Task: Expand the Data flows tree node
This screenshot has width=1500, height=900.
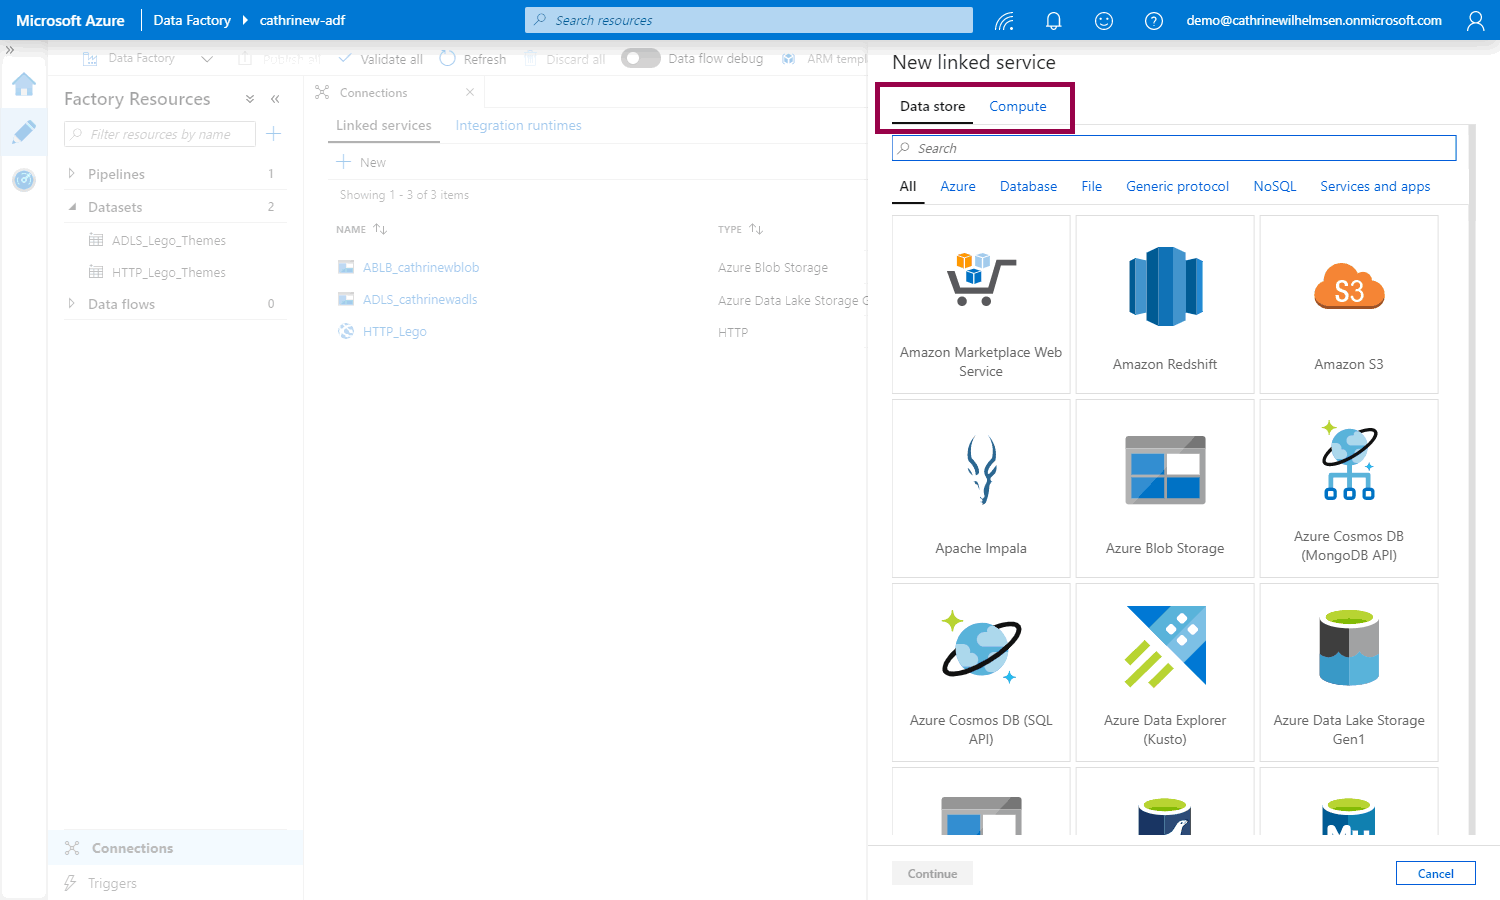Action: click(71, 304)
